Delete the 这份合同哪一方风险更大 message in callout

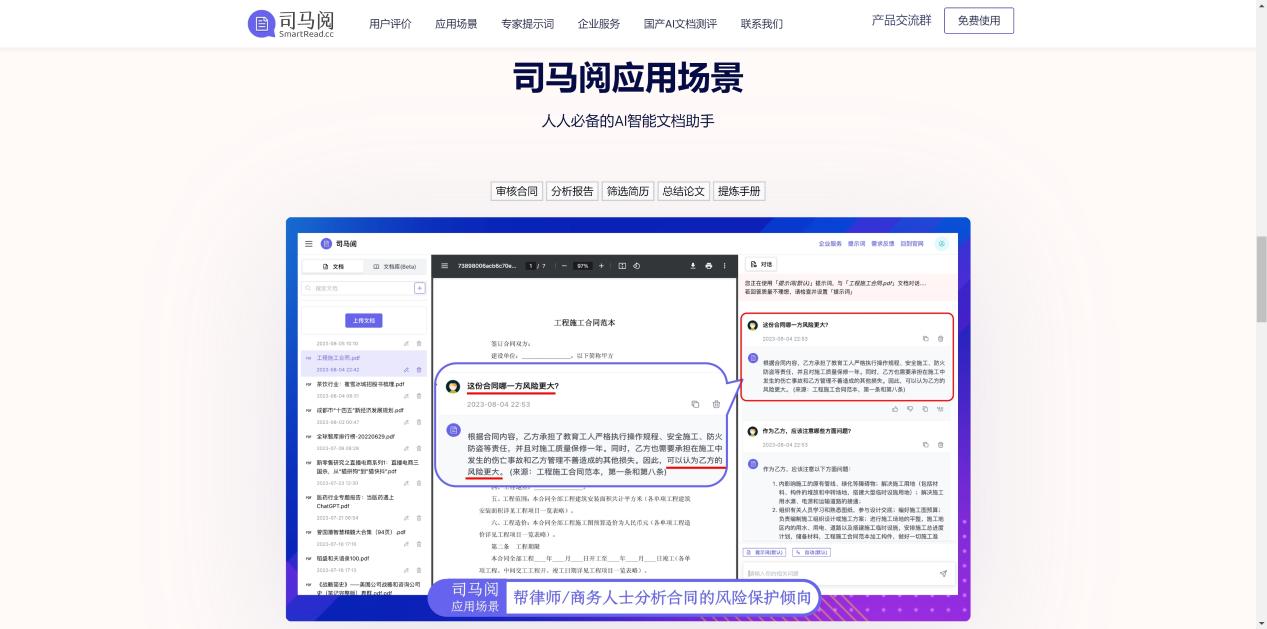coord(716,404)
